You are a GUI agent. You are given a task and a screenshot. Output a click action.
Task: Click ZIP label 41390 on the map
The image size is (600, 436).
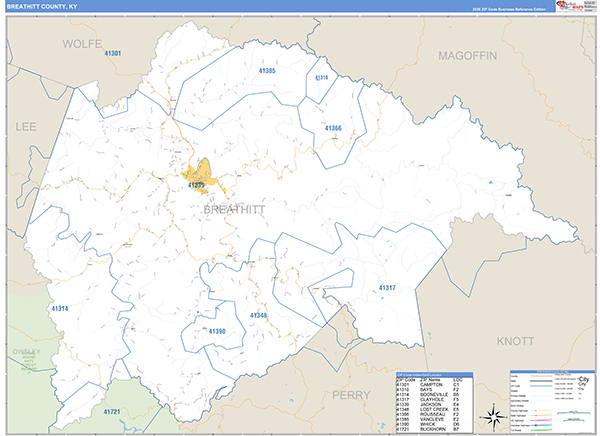click(217, 331)
